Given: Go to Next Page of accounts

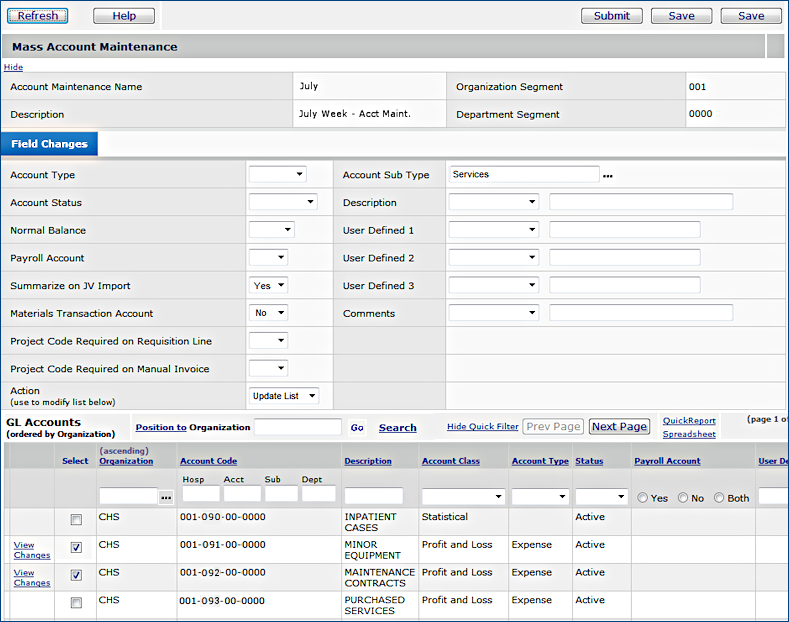Looking at the screenshot, I should coord(618,427).
